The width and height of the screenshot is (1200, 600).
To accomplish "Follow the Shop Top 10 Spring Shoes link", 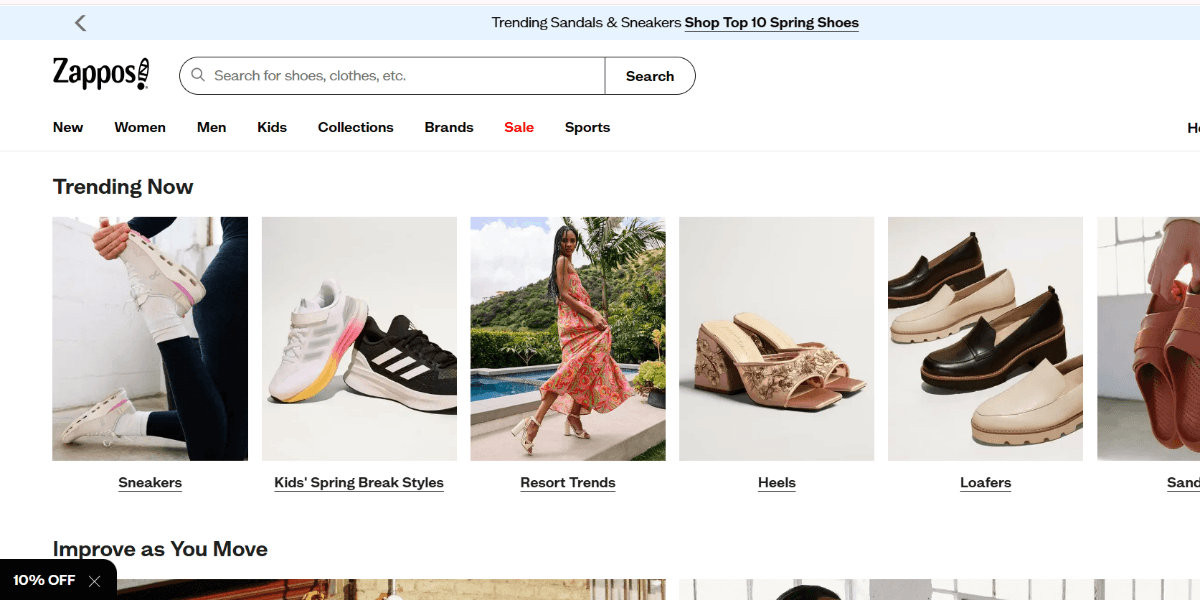I will click(771, 22).
